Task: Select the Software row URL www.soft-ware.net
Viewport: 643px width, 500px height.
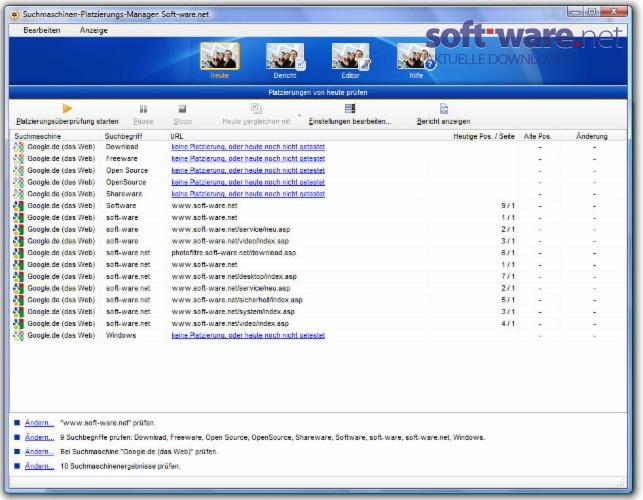Action: tap(204, 206)
